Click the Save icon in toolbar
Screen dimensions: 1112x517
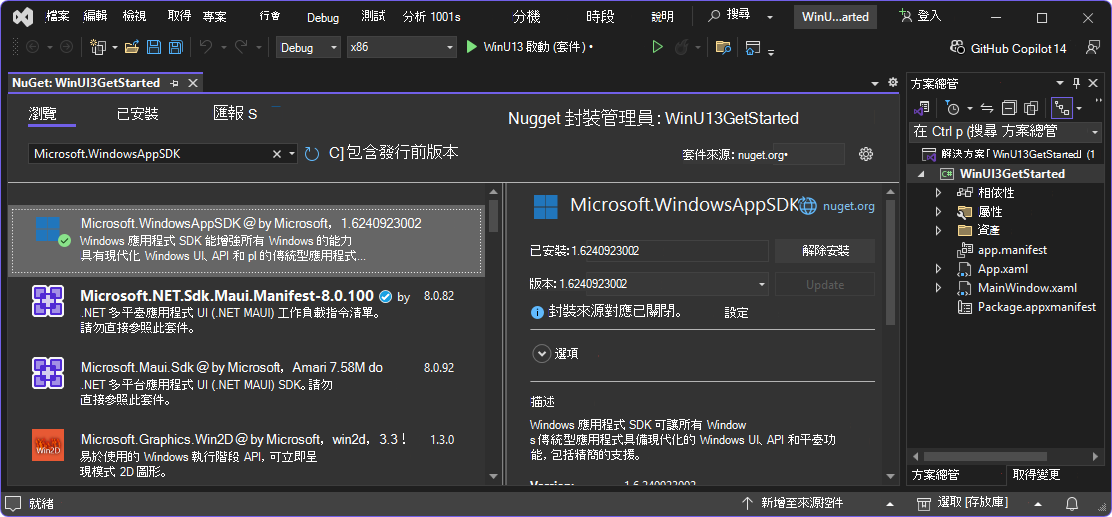154,48
